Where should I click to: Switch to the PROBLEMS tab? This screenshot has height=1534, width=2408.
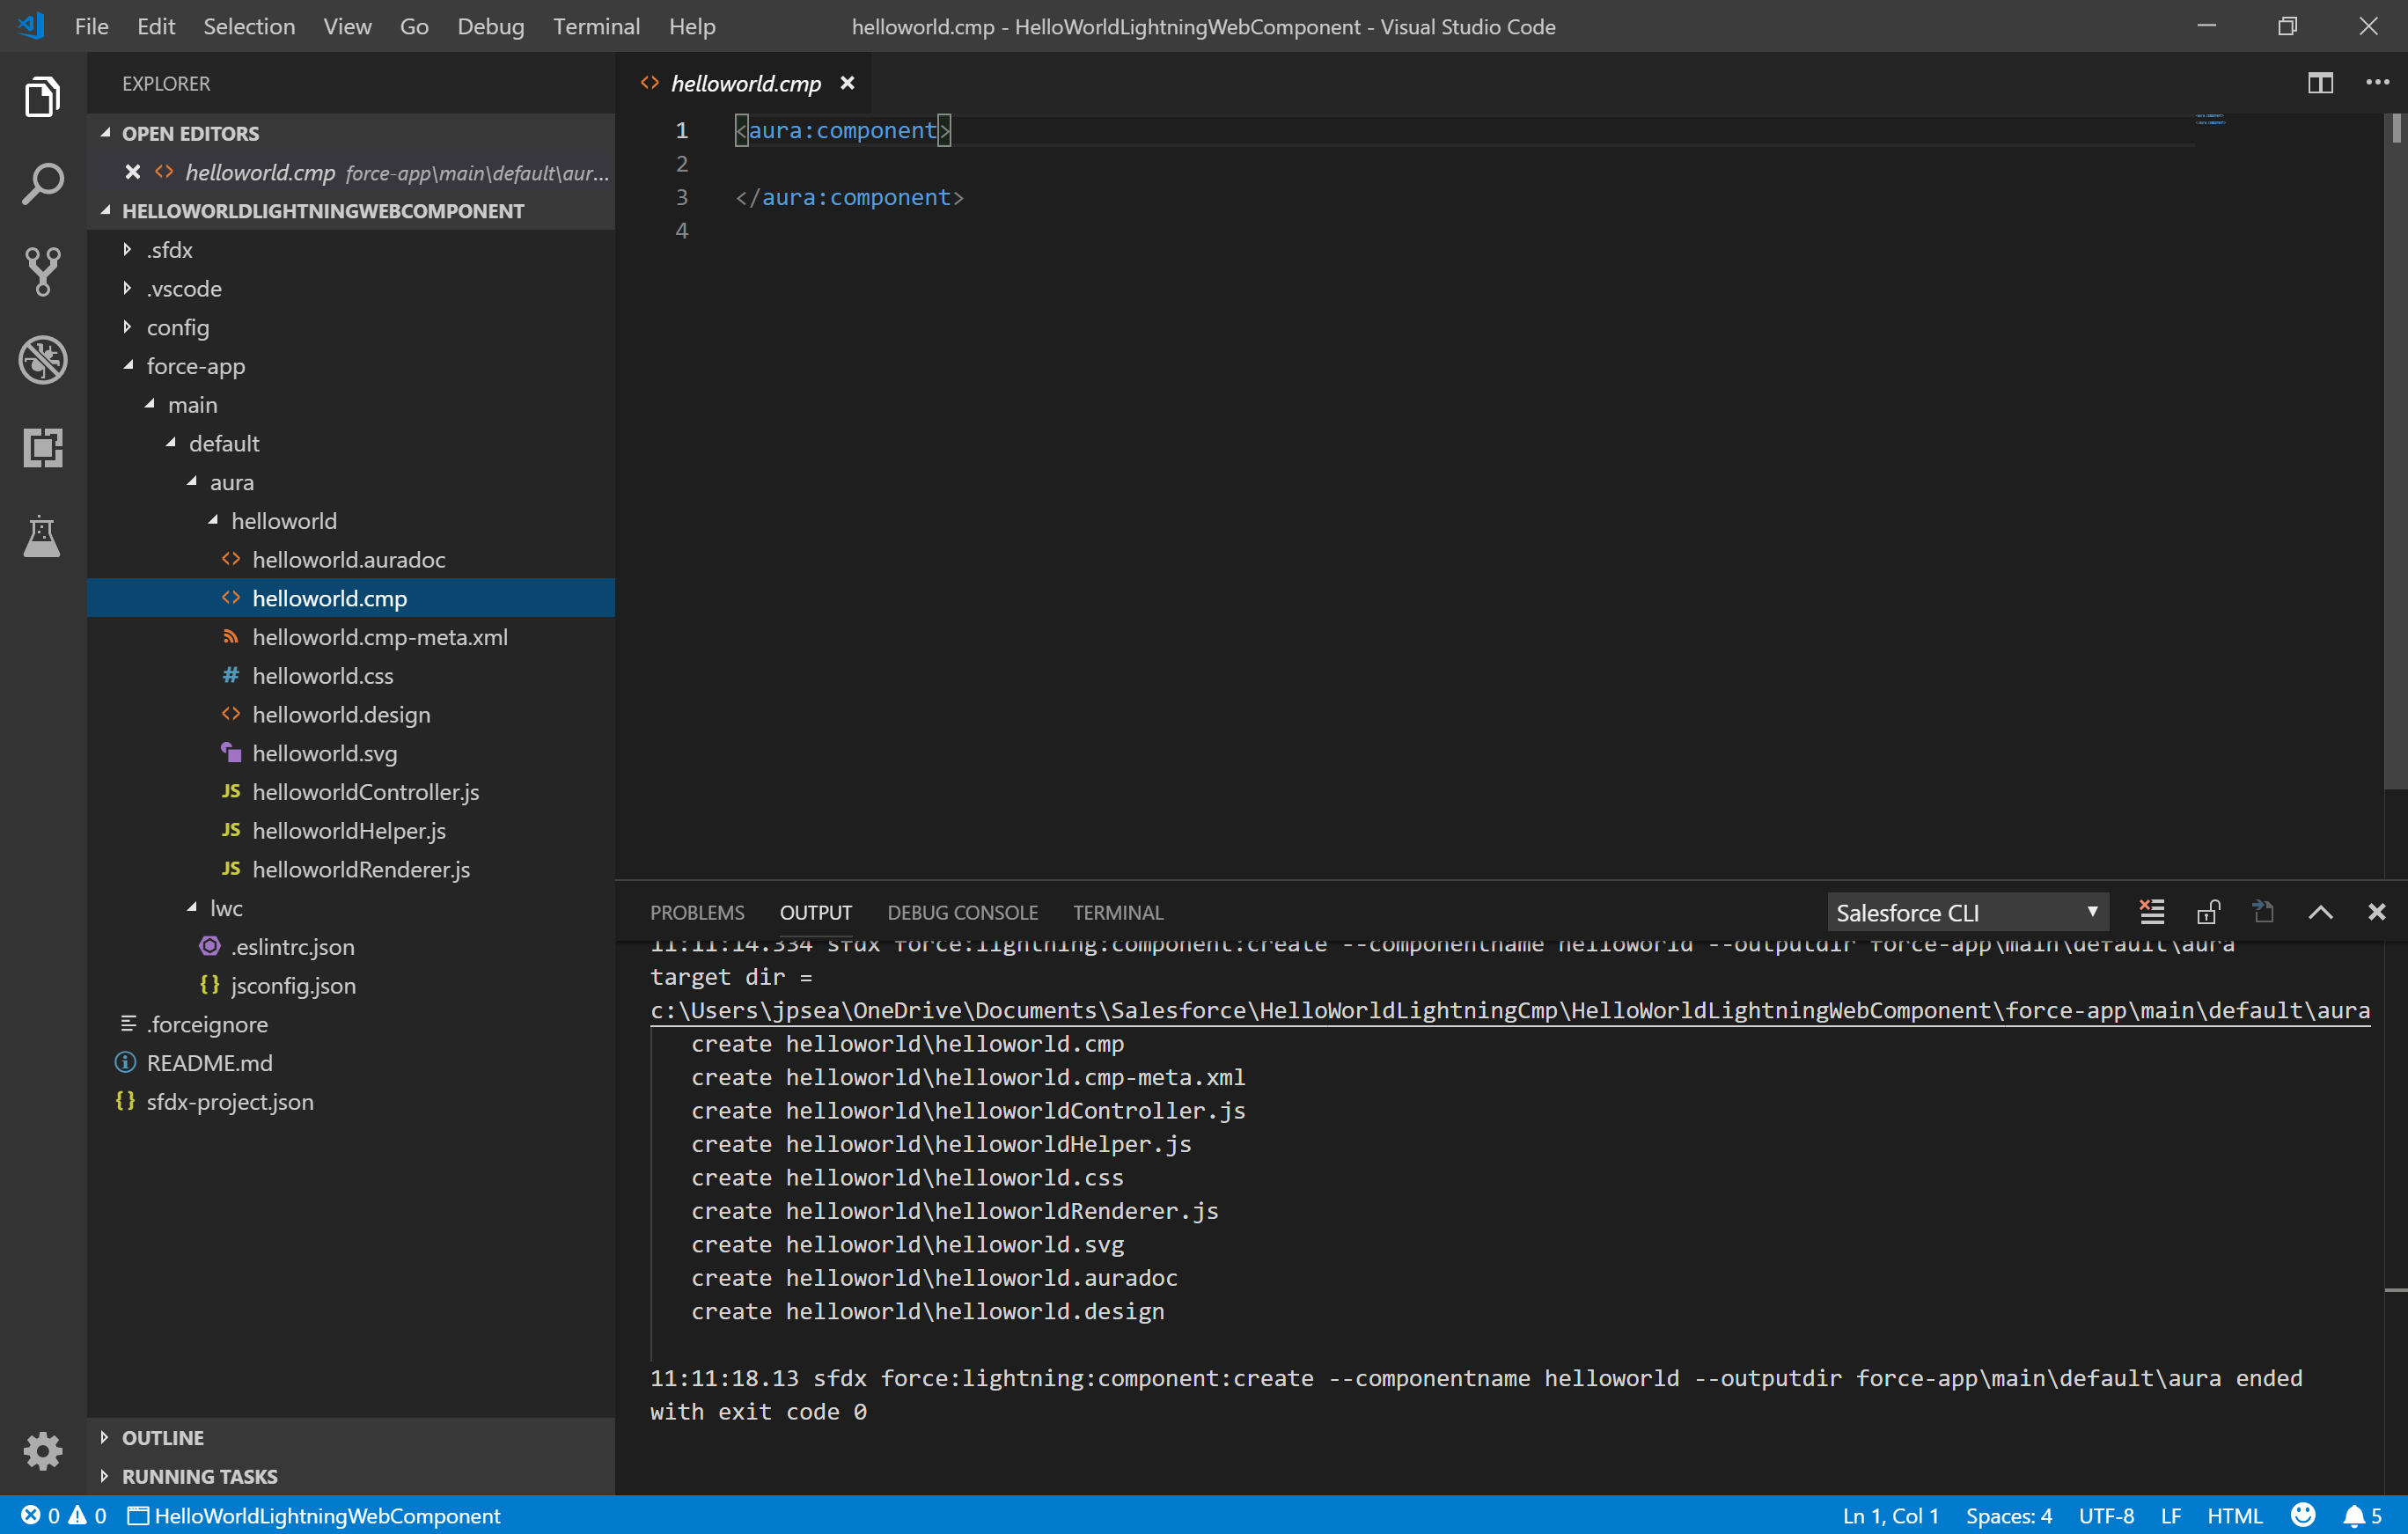[697, 912]
